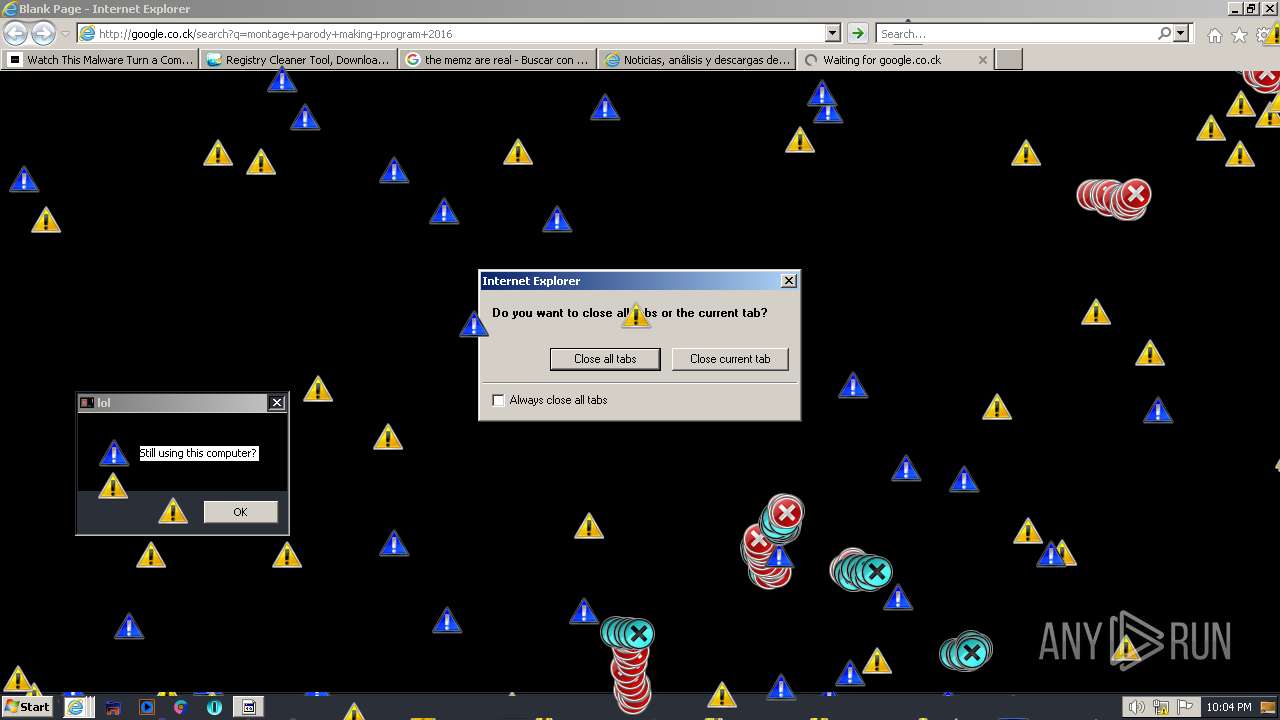Screen dimensions: 1280x720
Task: Open the file explorer taskbar icon
Action: 113,707
